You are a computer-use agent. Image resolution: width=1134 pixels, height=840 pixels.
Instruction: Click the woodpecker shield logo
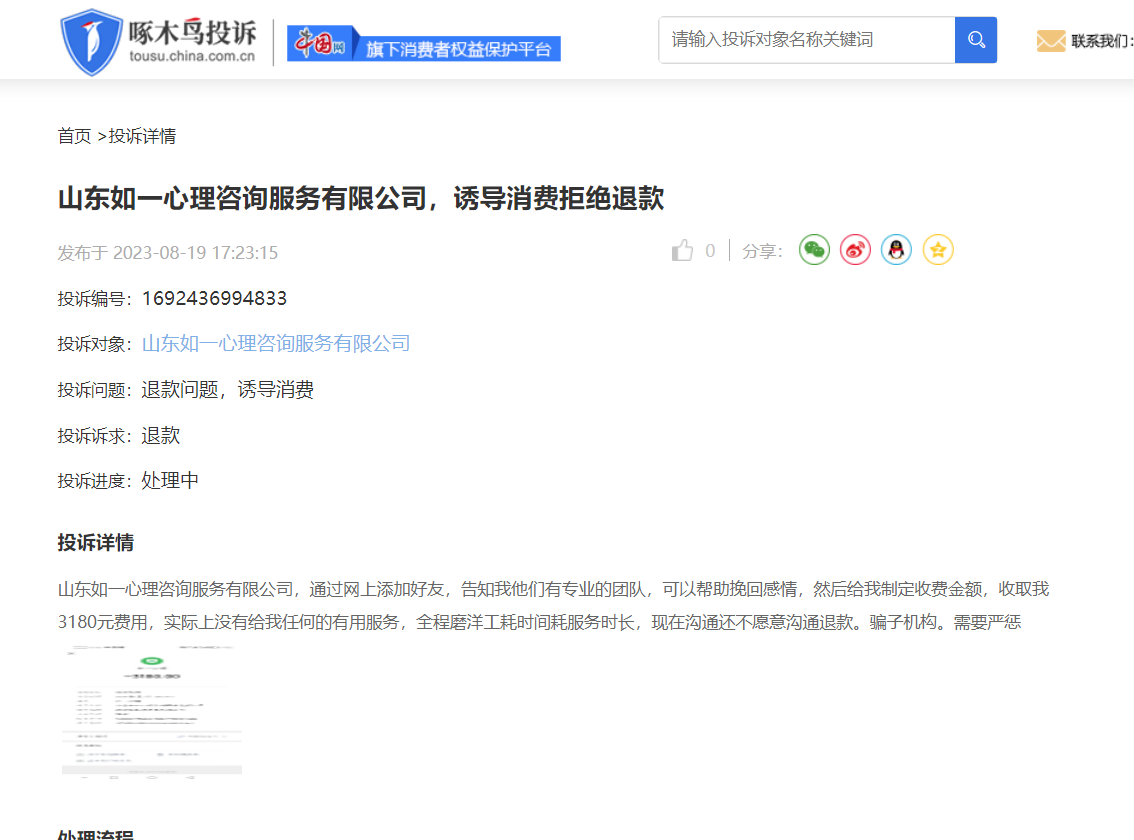(91, 42)
